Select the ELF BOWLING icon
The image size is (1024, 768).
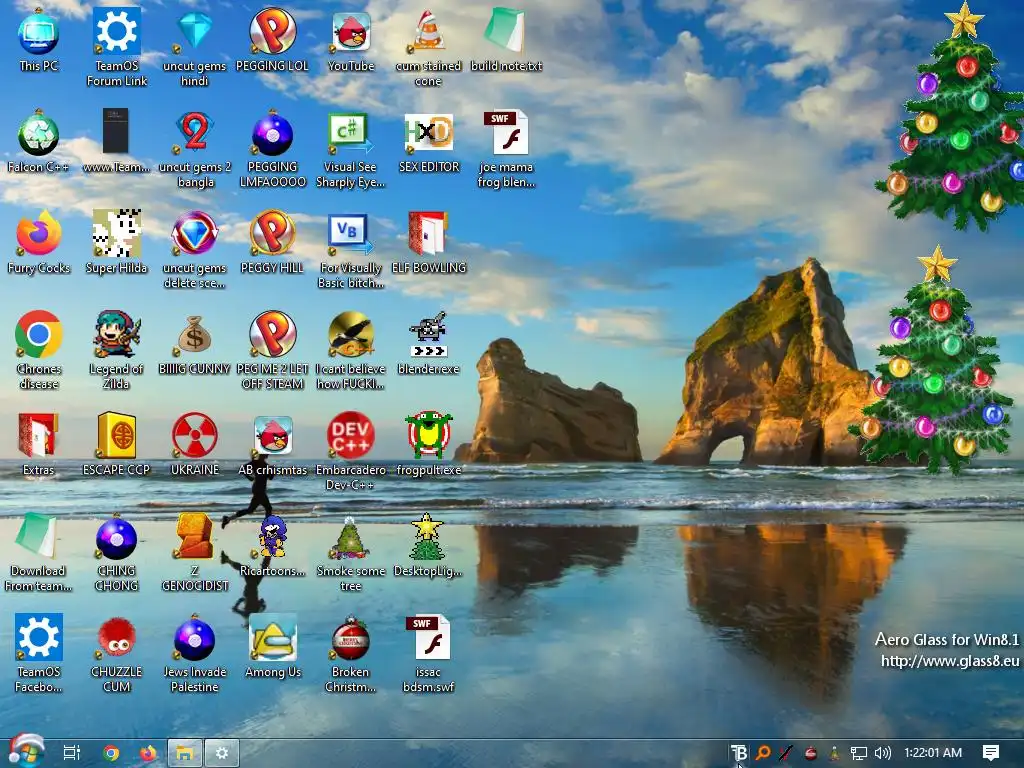pos(428,242)
